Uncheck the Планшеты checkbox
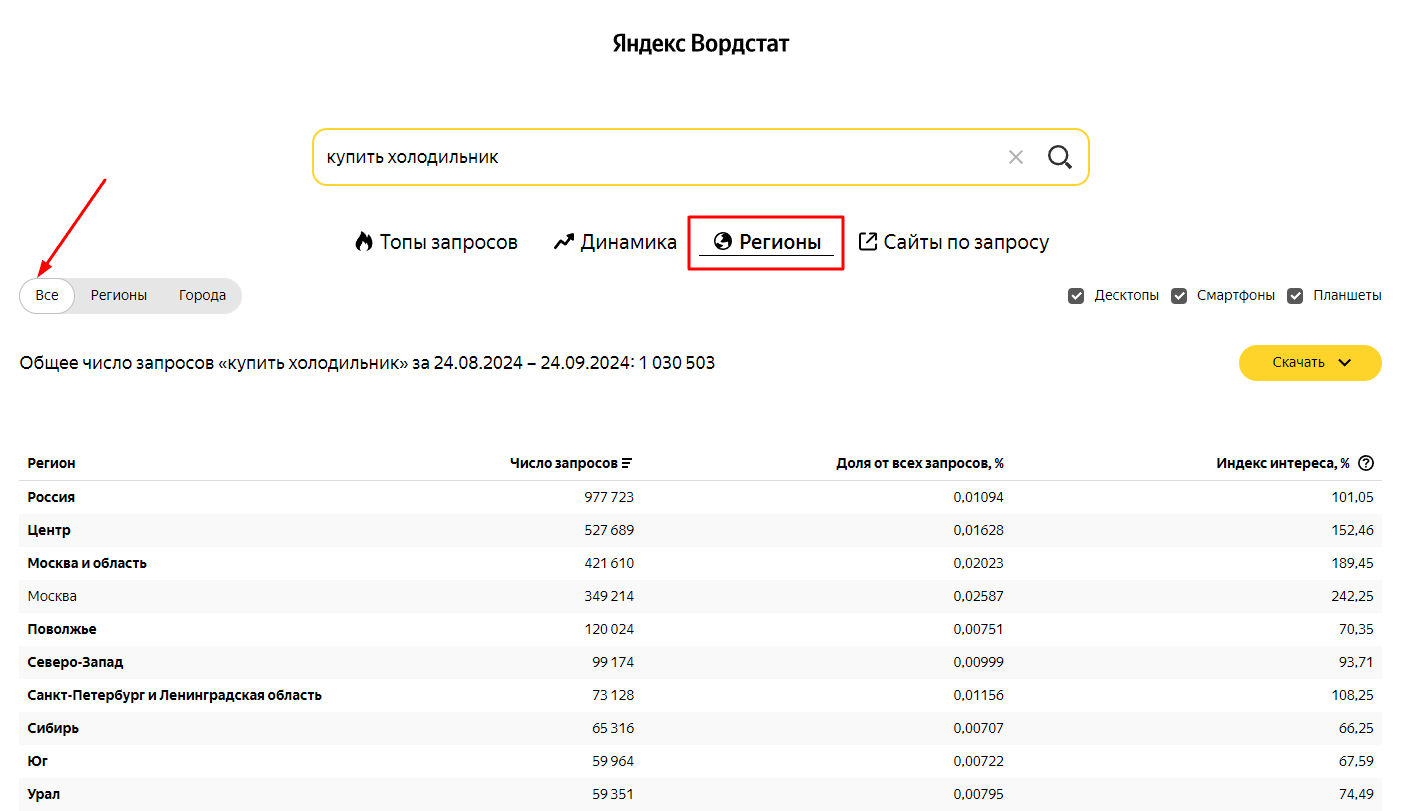 coord(1295,296)
